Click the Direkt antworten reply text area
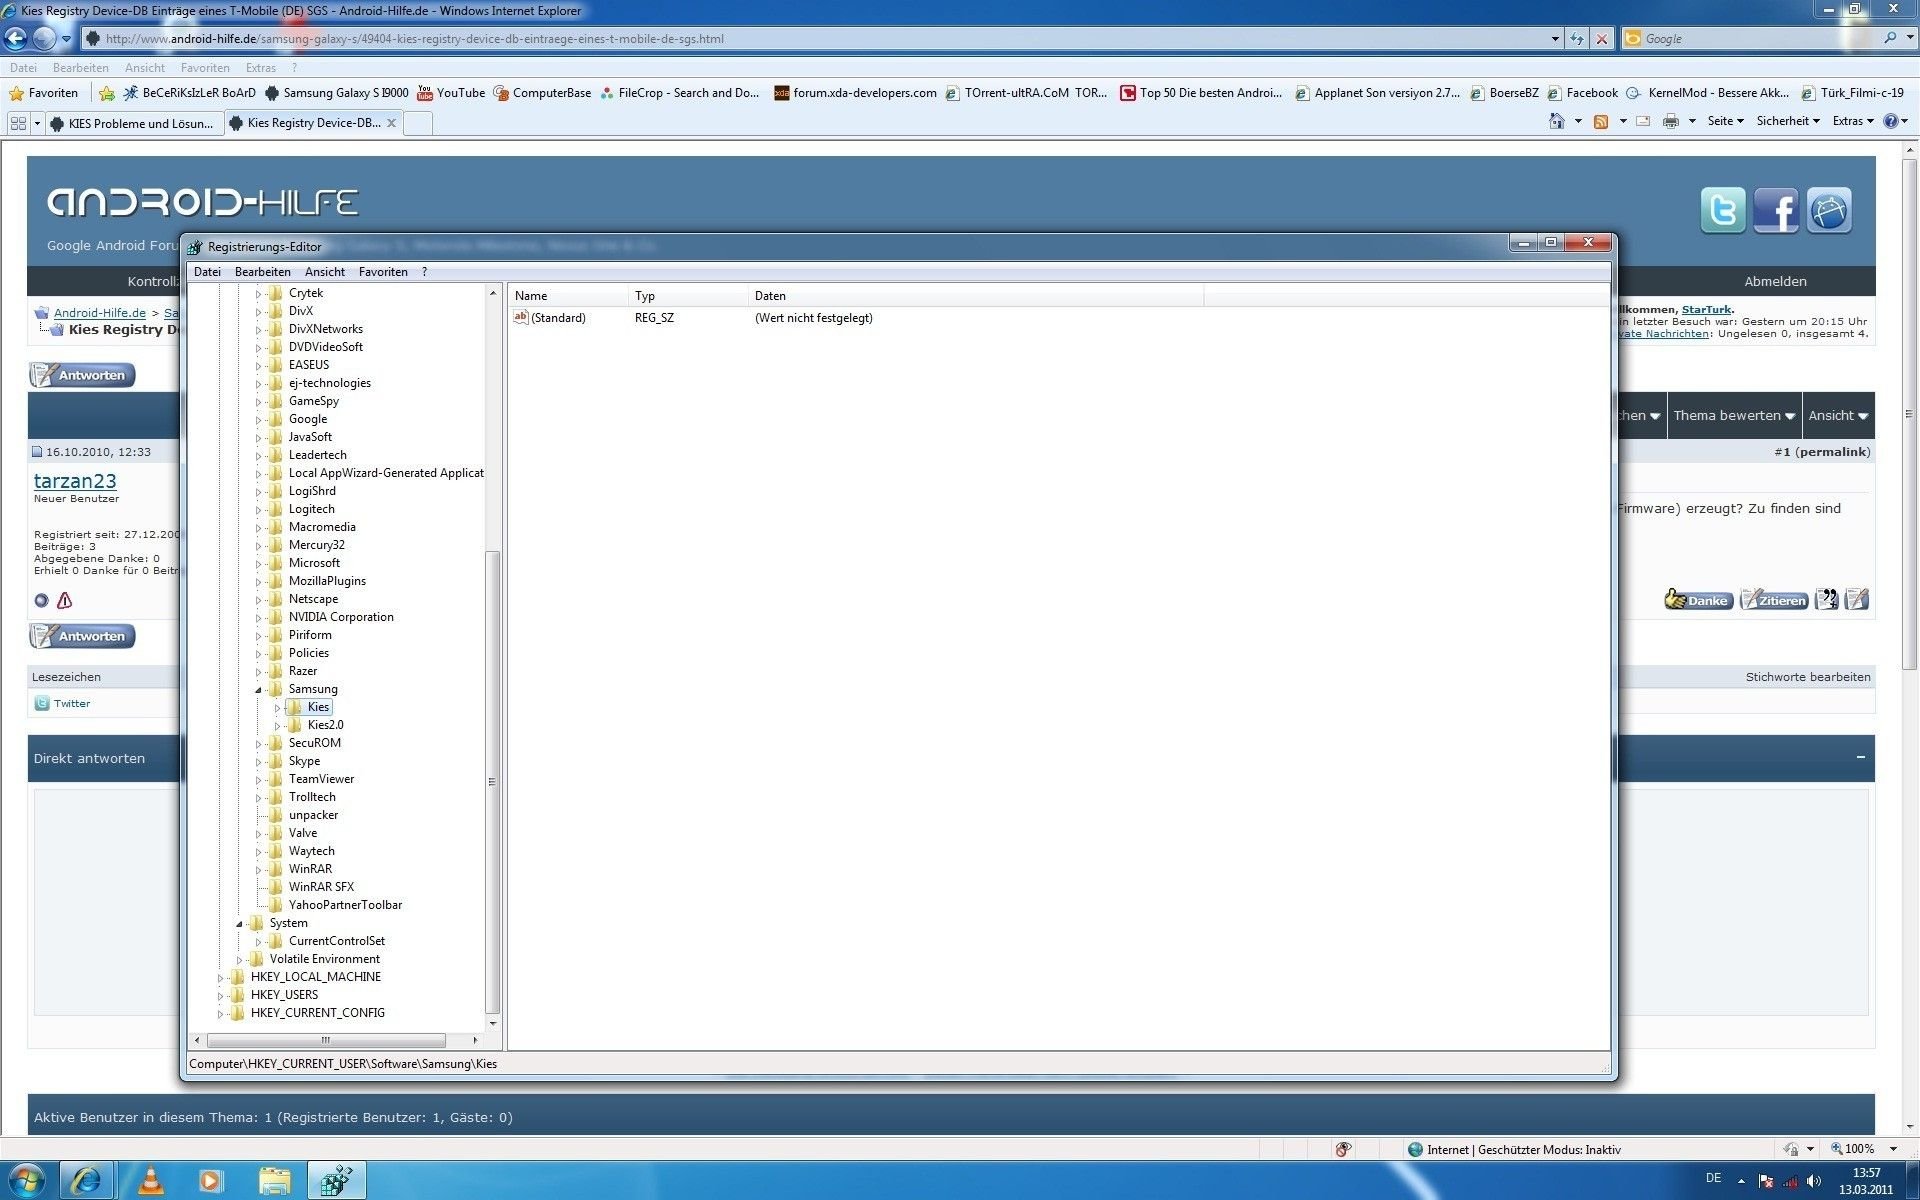The image size is (1920, 1200). (x=950, y=902)
